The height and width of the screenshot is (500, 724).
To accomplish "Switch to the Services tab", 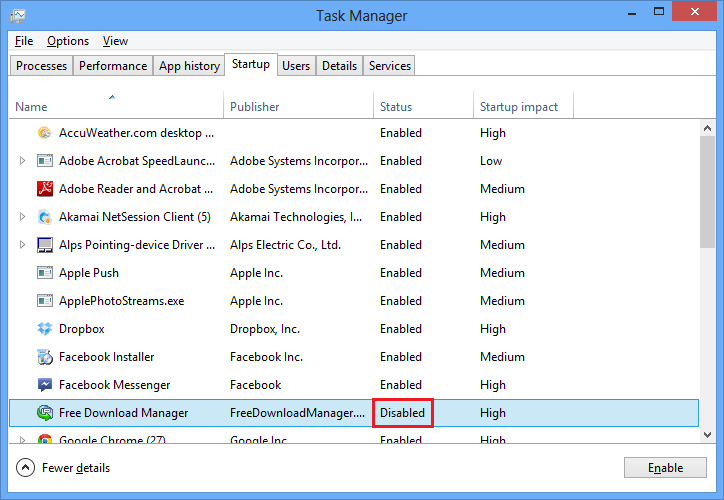I will 390,66.
